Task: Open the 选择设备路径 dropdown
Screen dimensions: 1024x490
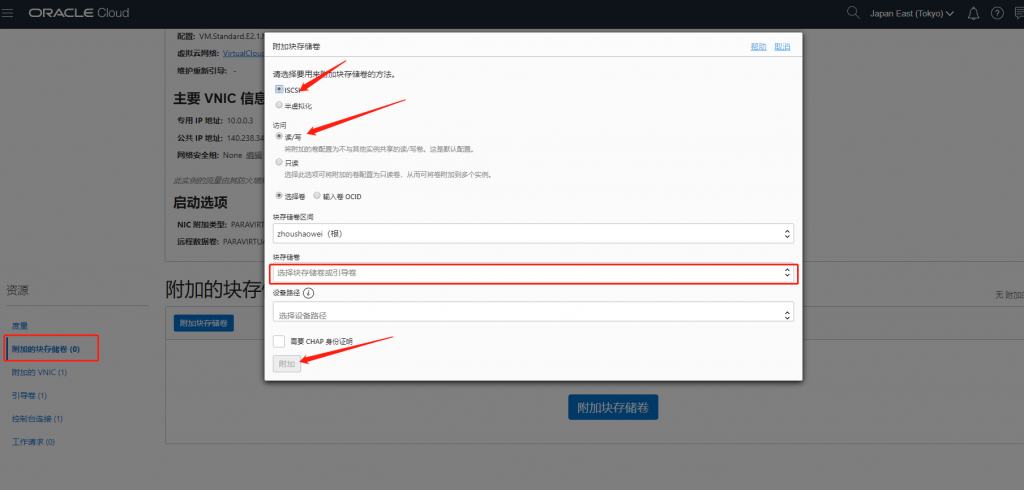Action: pos(534,312)
